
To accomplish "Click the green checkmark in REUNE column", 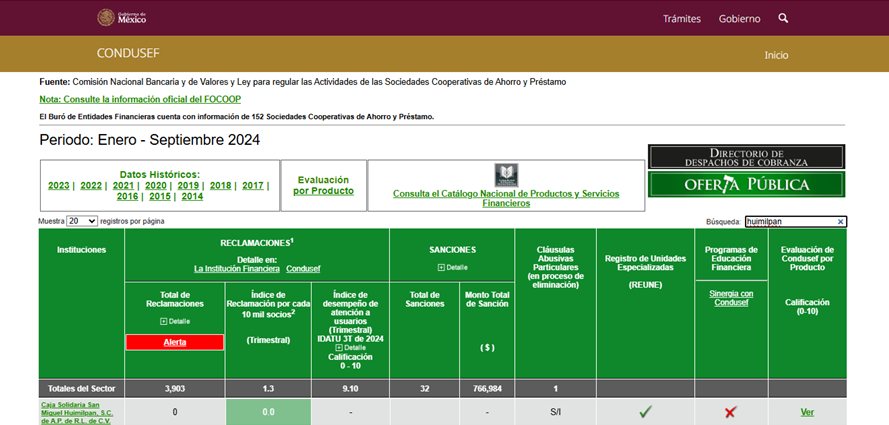I will coord(645,411).
